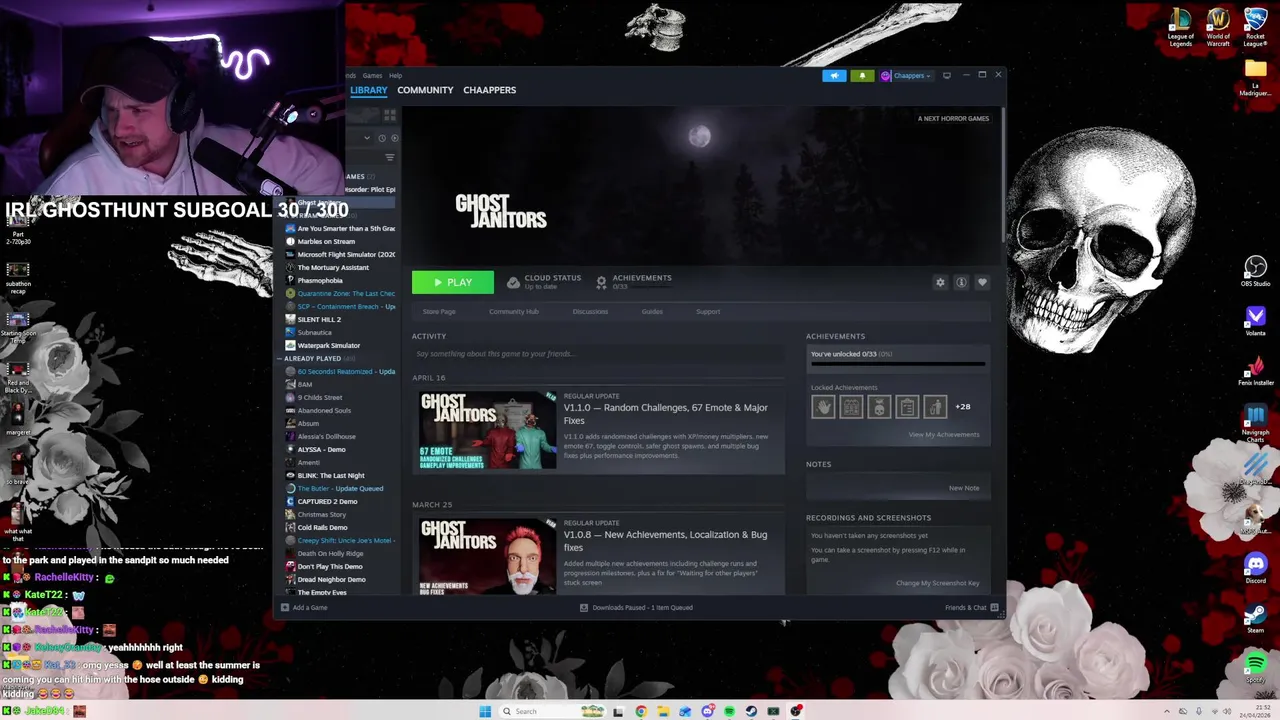Select The Mortuary Assistant in library list
Screen dimensions: 1280x720
point(333,267)
